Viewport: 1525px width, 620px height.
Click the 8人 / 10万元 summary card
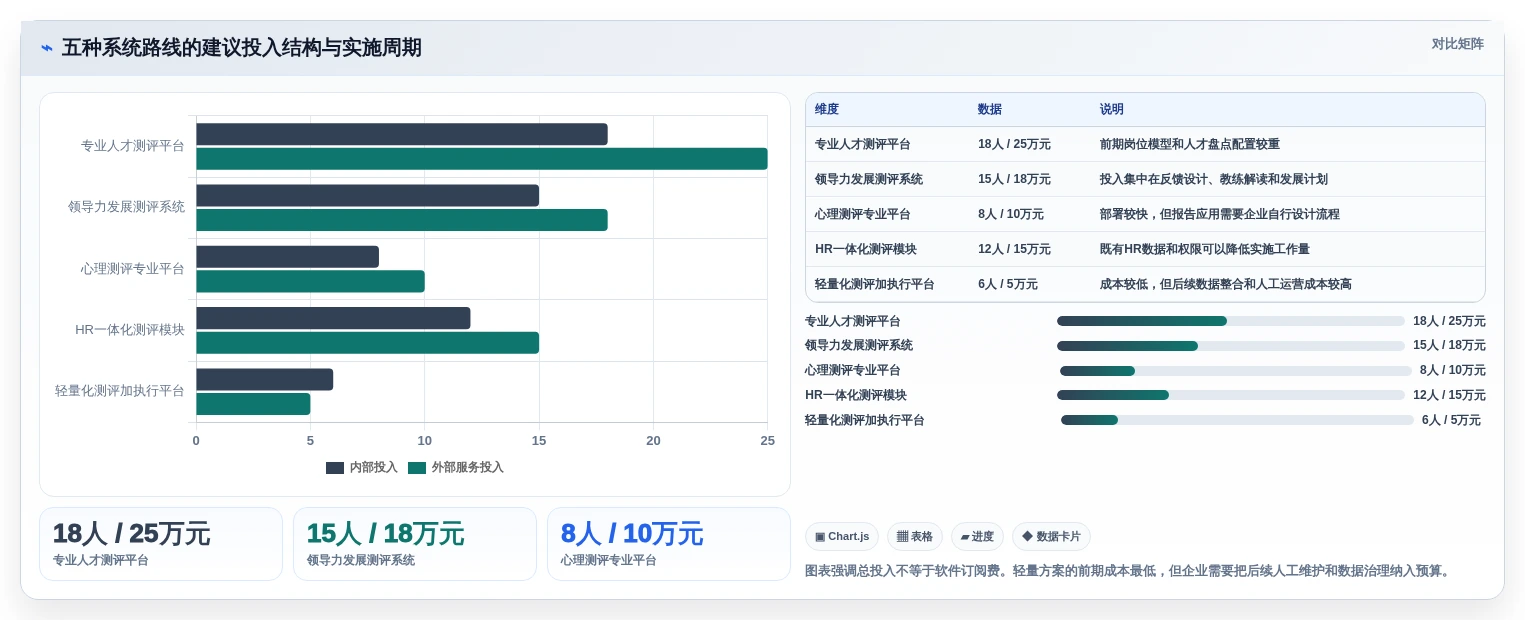point(669,544)
